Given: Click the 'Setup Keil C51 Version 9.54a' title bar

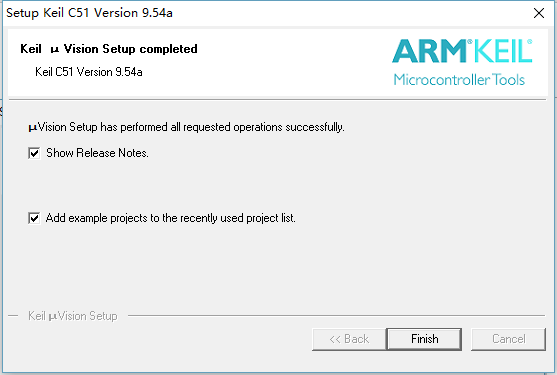Looking at the screenshot, I should pyautogui.click(x=90, y=13).
